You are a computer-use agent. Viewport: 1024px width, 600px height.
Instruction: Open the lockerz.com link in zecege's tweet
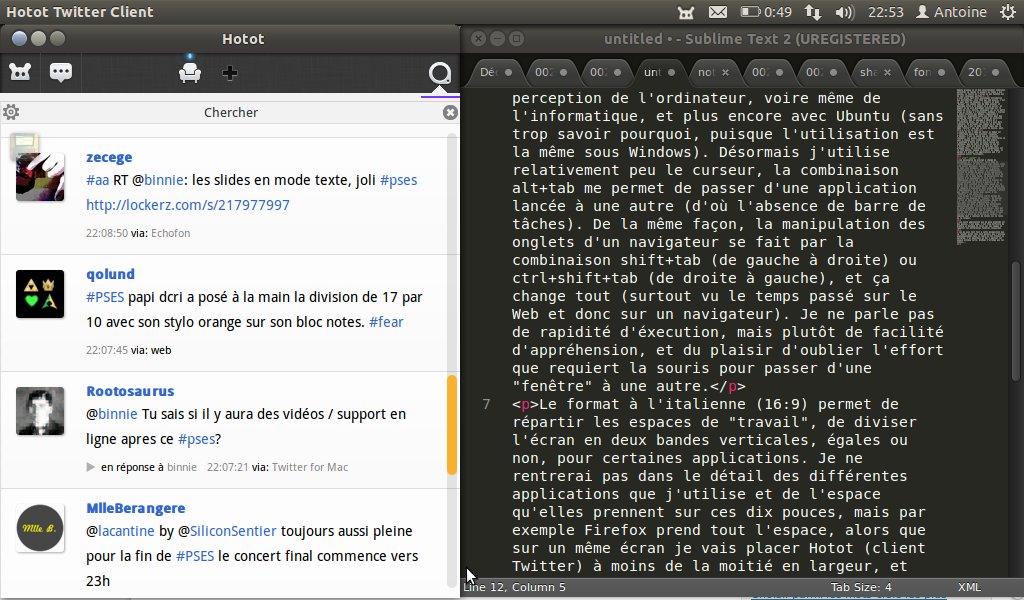(x=188, y=205)
